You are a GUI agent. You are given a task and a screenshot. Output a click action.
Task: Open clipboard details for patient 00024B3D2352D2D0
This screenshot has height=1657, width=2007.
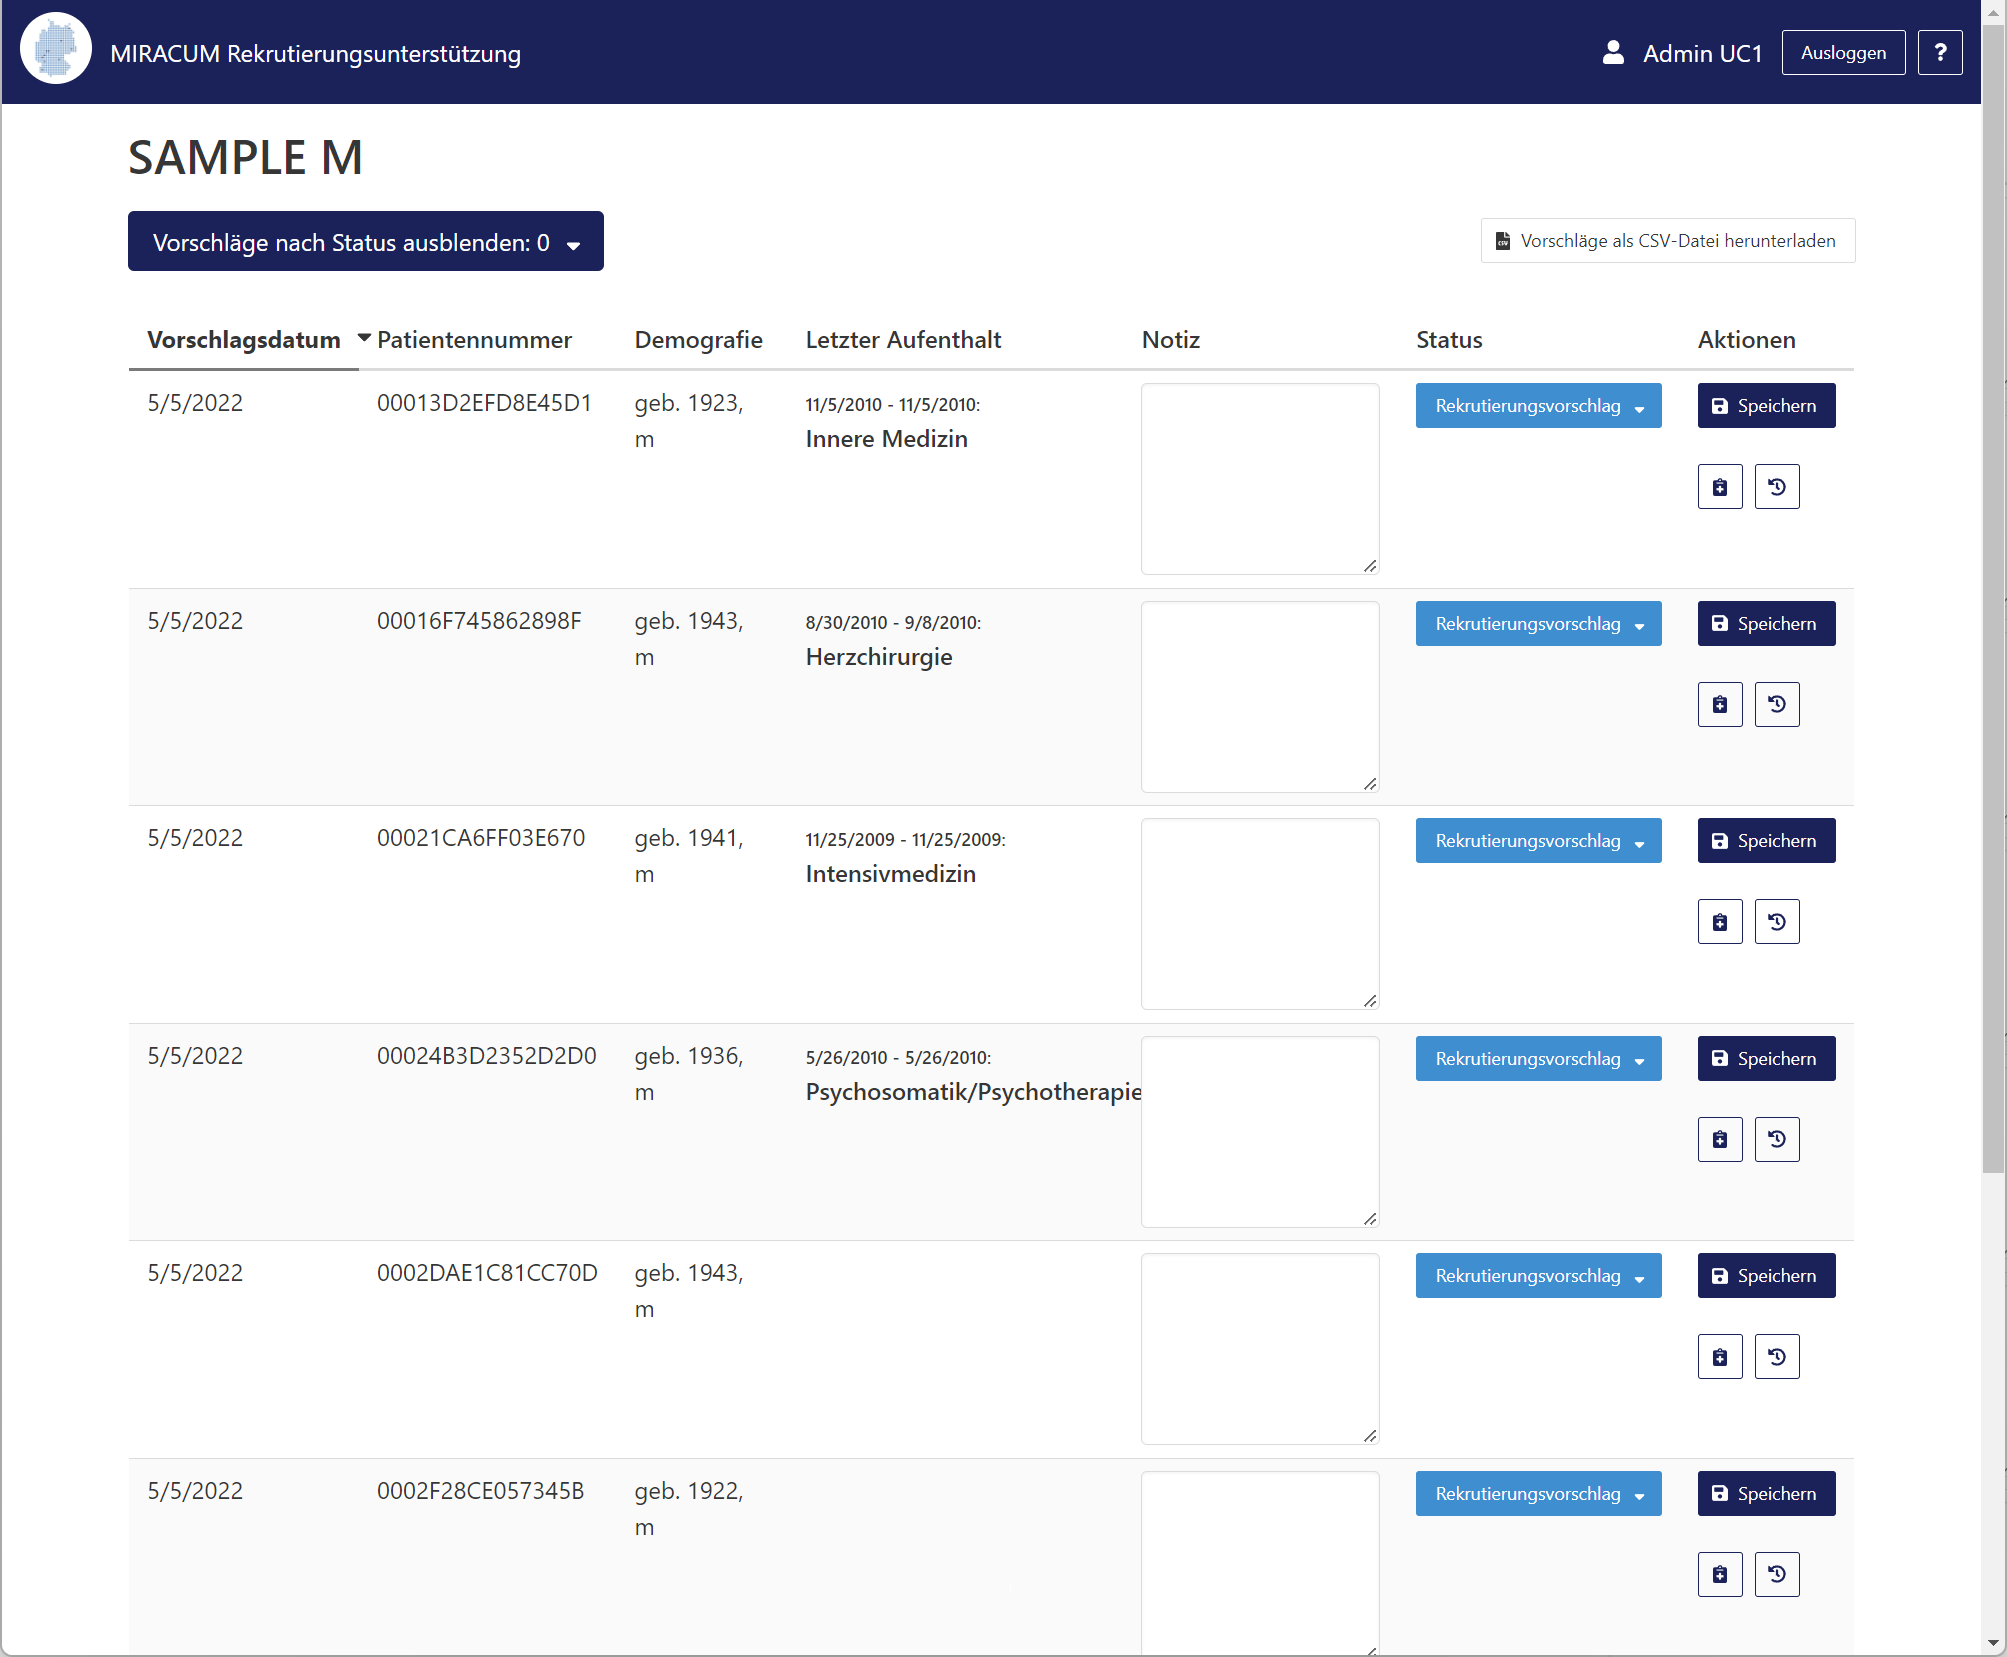(1720, 1140)
